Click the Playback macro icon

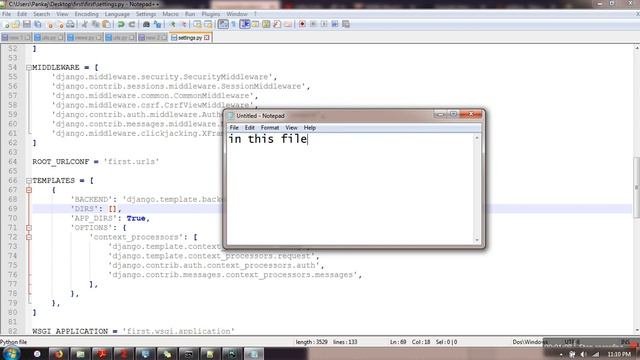click(x=324, y=24)
